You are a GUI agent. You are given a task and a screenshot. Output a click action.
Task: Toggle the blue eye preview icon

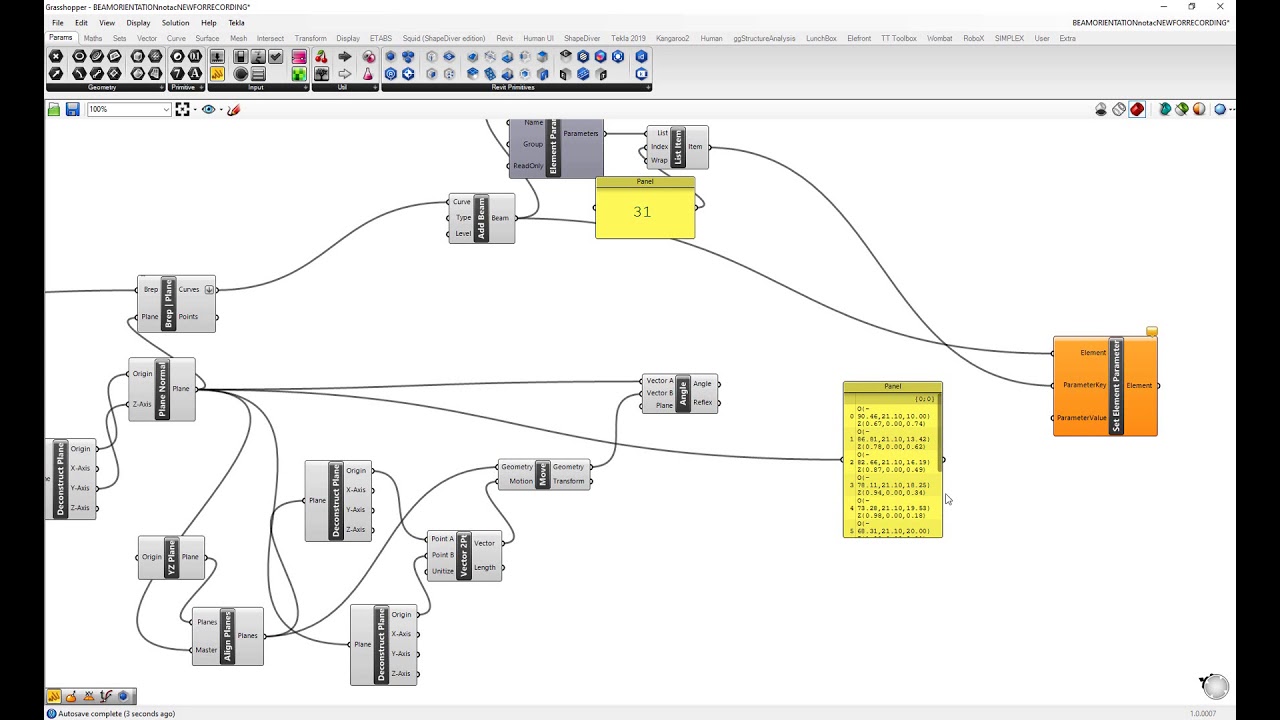point(208,109)
